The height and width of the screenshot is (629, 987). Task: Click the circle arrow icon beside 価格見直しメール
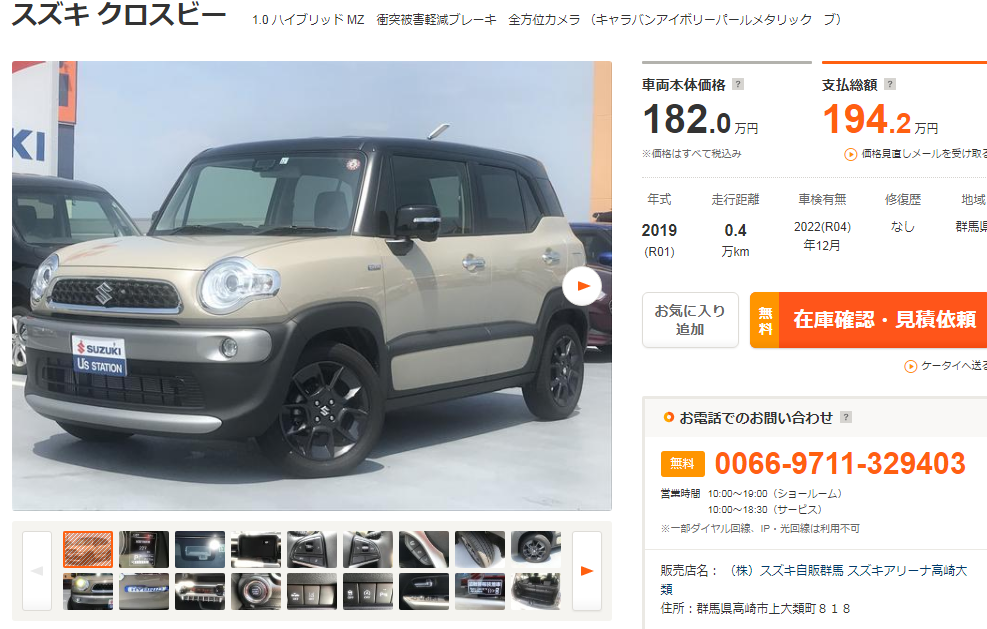coord(850,154)
